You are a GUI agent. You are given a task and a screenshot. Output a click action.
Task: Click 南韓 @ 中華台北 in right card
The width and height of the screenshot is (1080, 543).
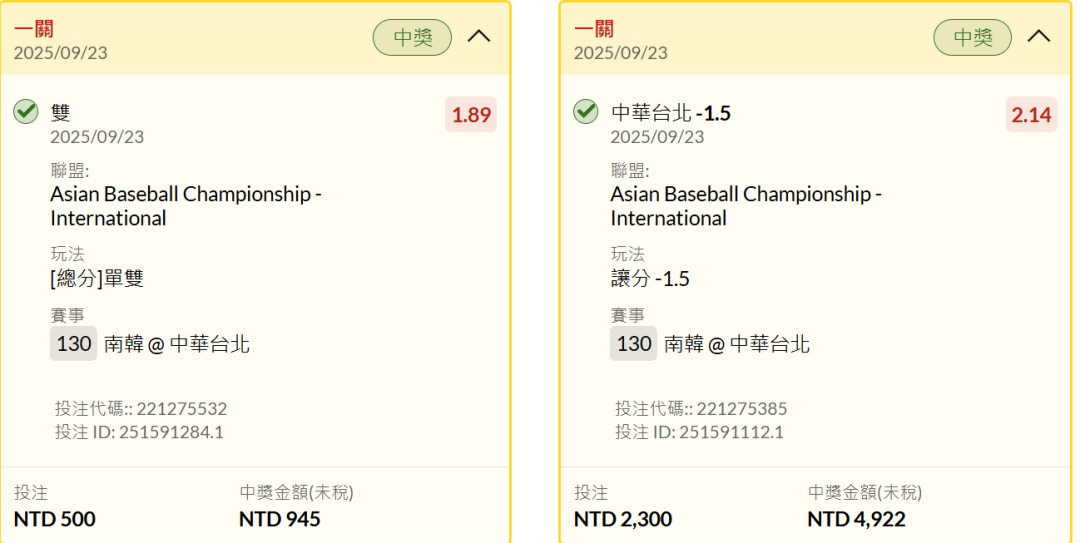(x=737, y=345)
